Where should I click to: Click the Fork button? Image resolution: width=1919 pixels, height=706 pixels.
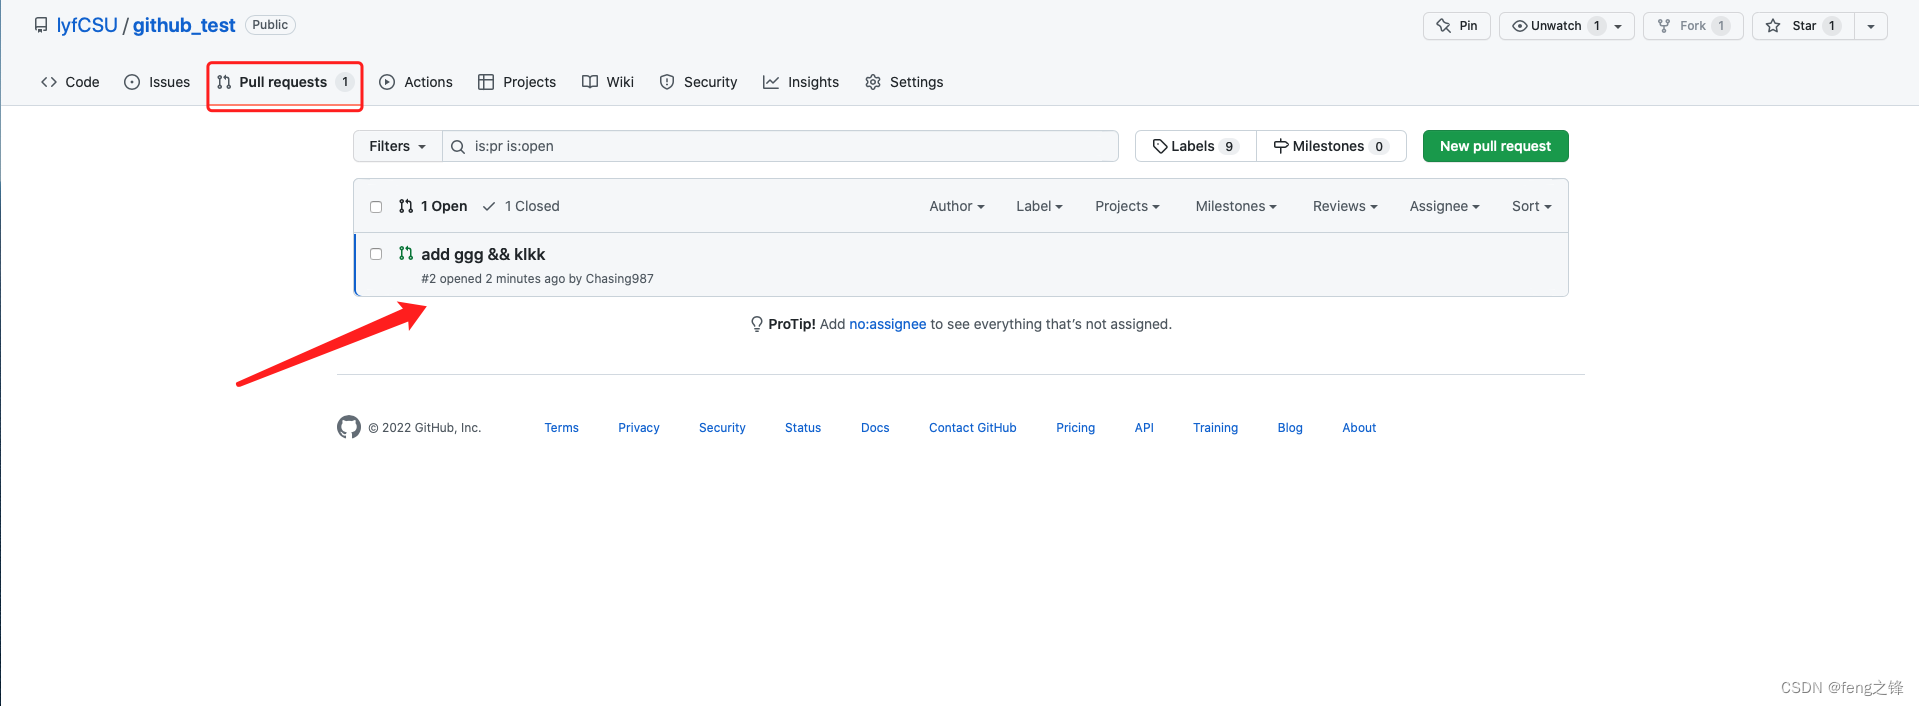(x=1693, y=26)
